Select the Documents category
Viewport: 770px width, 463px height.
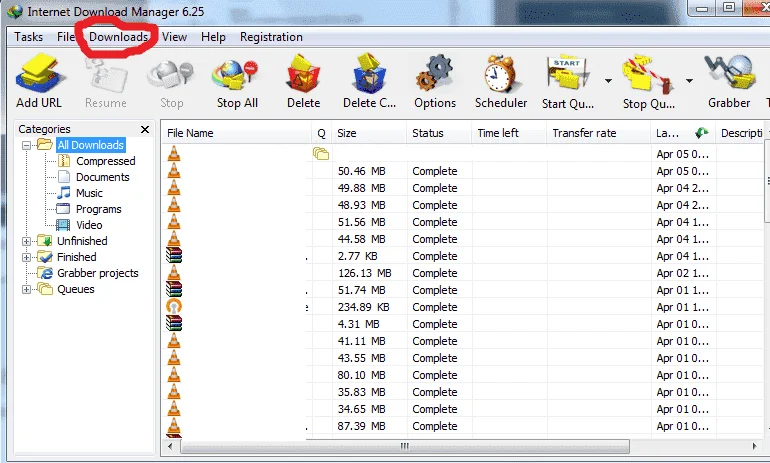(102, 177)
